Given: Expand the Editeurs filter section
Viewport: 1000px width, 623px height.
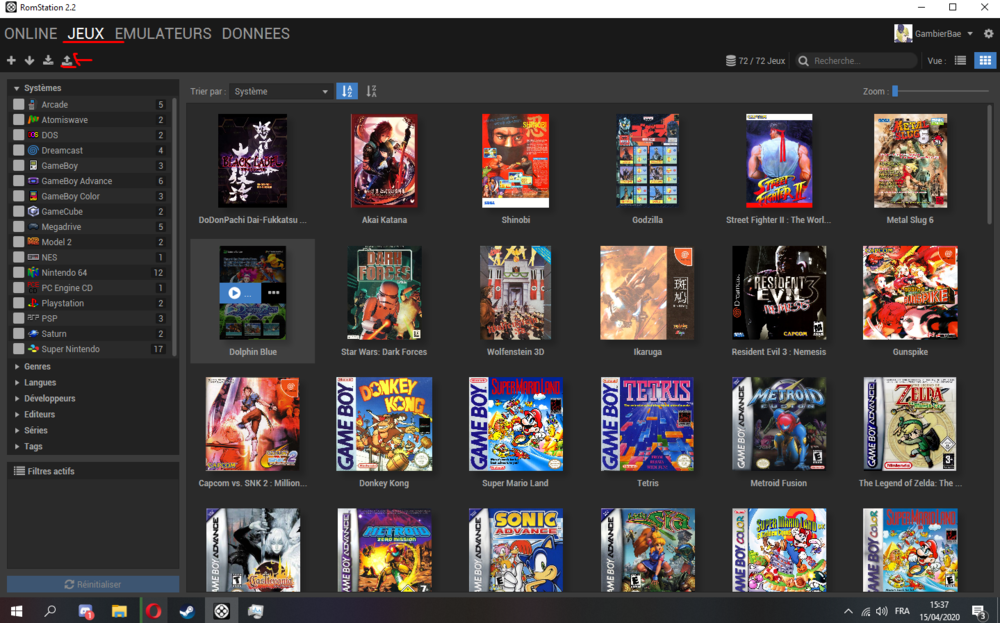Looking at the screenshot, I should pos(17,414).
